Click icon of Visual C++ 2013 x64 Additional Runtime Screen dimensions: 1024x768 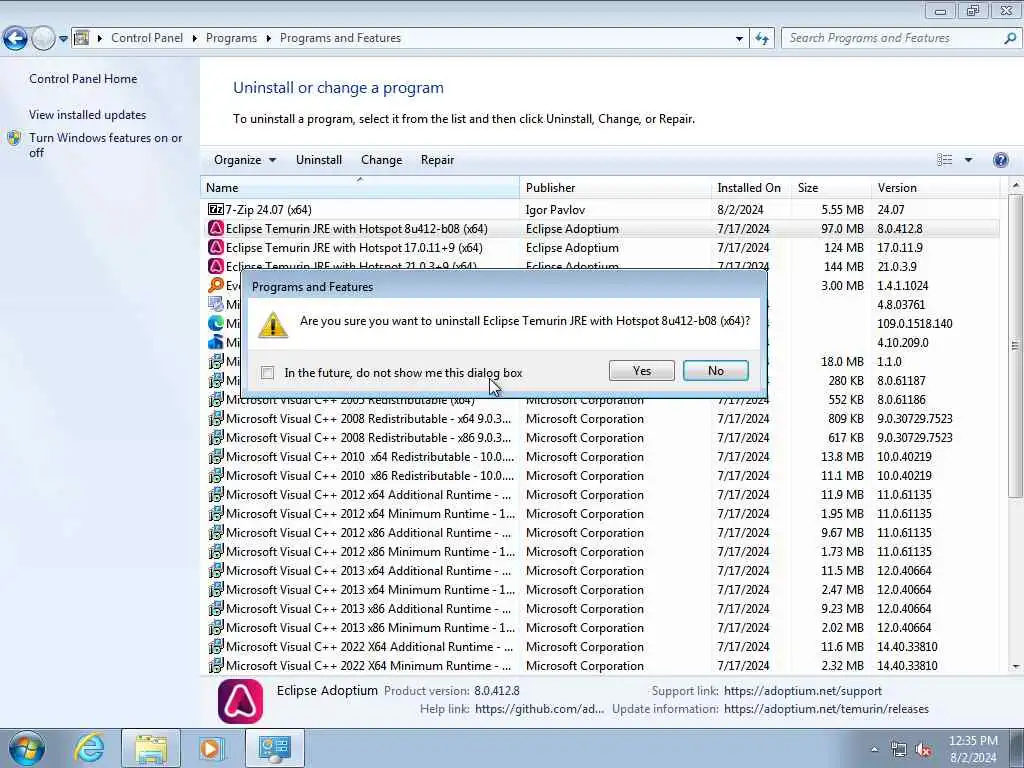click(x=216, y=570)
